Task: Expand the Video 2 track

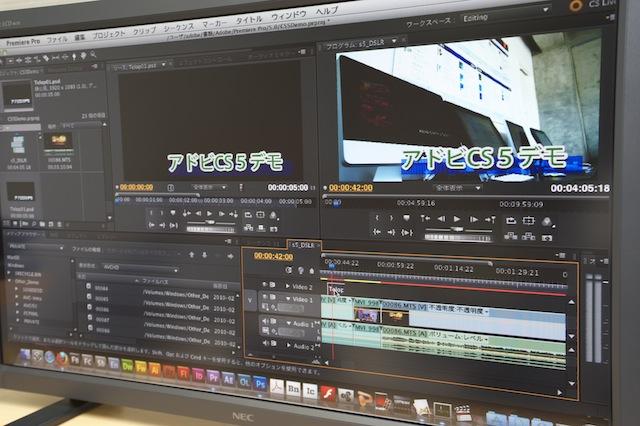Action: (x=287, y=286)
